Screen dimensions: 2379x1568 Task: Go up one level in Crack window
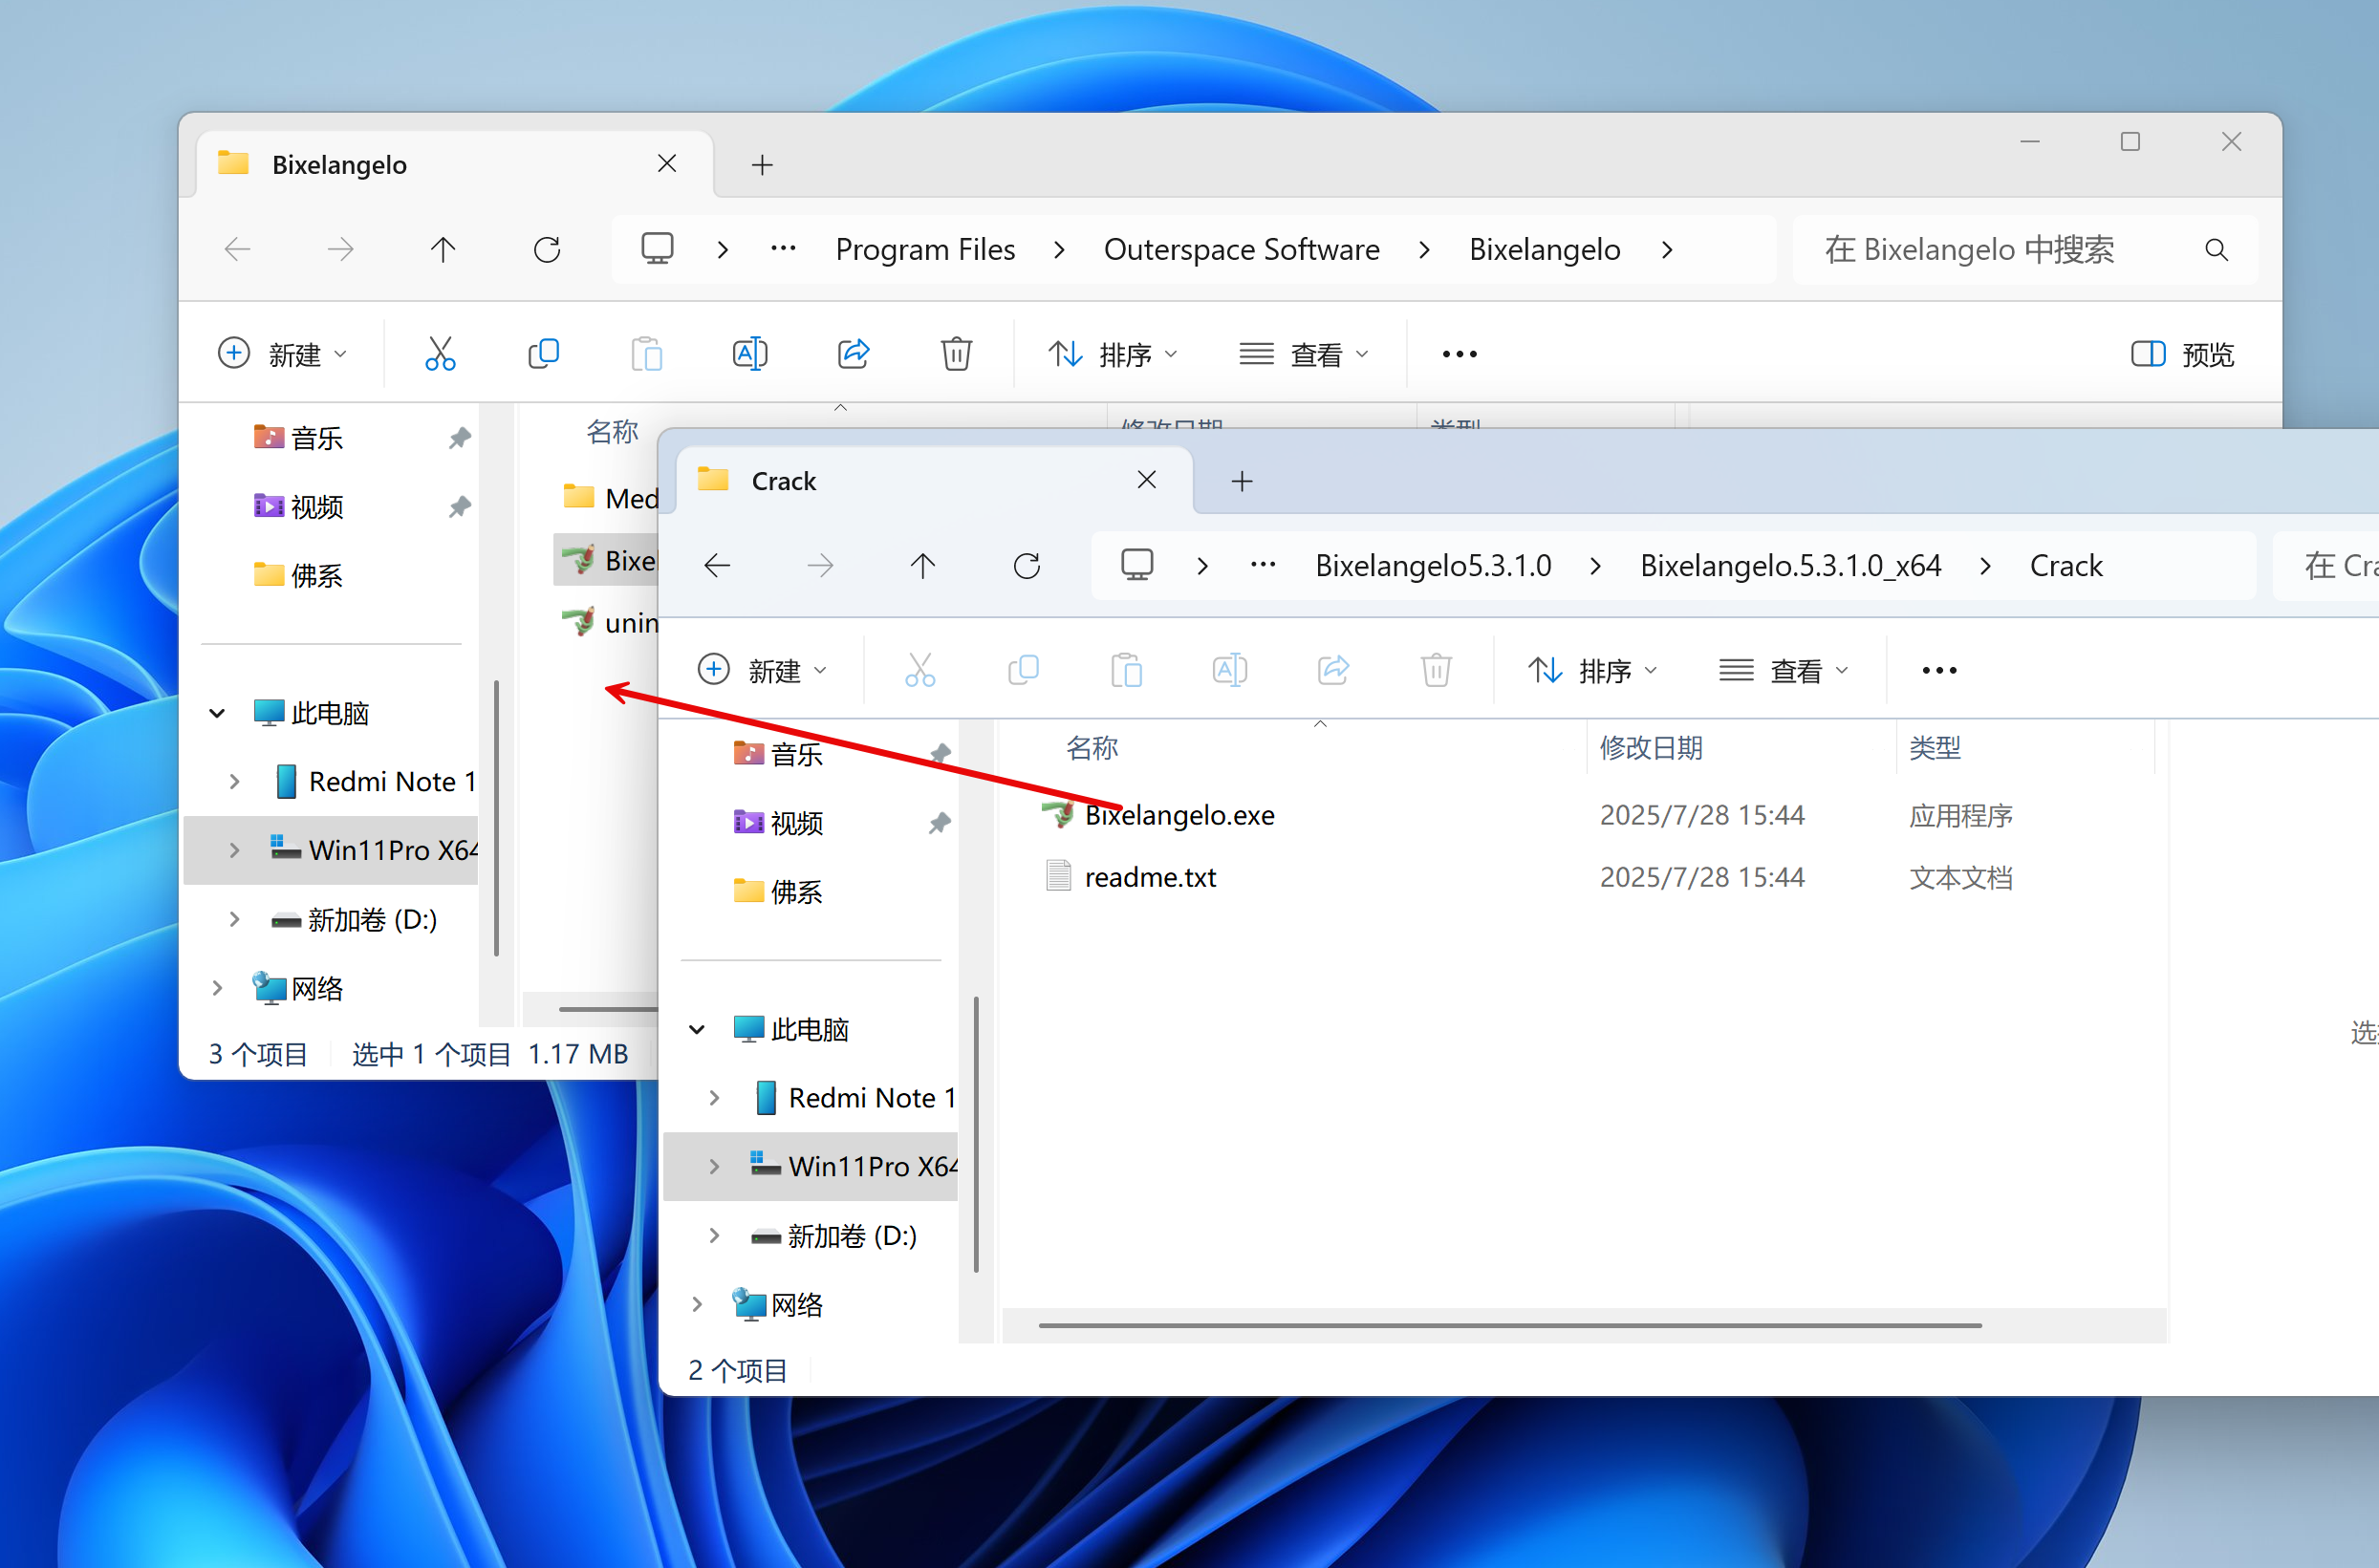tap(923, 566)
